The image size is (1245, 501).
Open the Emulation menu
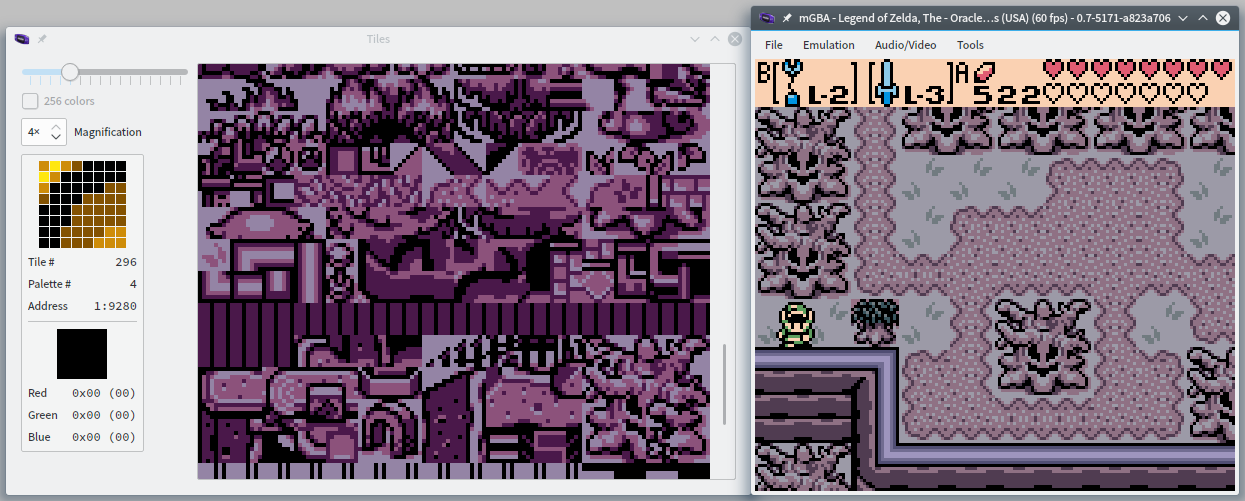point(828,45)
